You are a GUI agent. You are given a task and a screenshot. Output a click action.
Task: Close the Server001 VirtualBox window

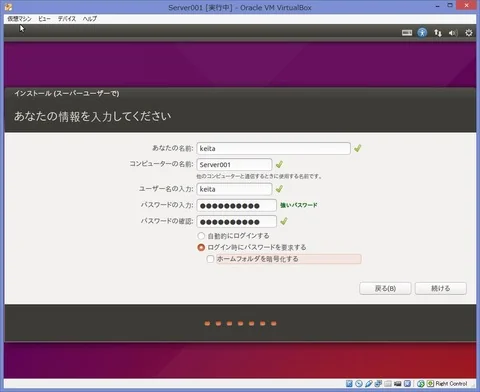(x=466, y=5)
